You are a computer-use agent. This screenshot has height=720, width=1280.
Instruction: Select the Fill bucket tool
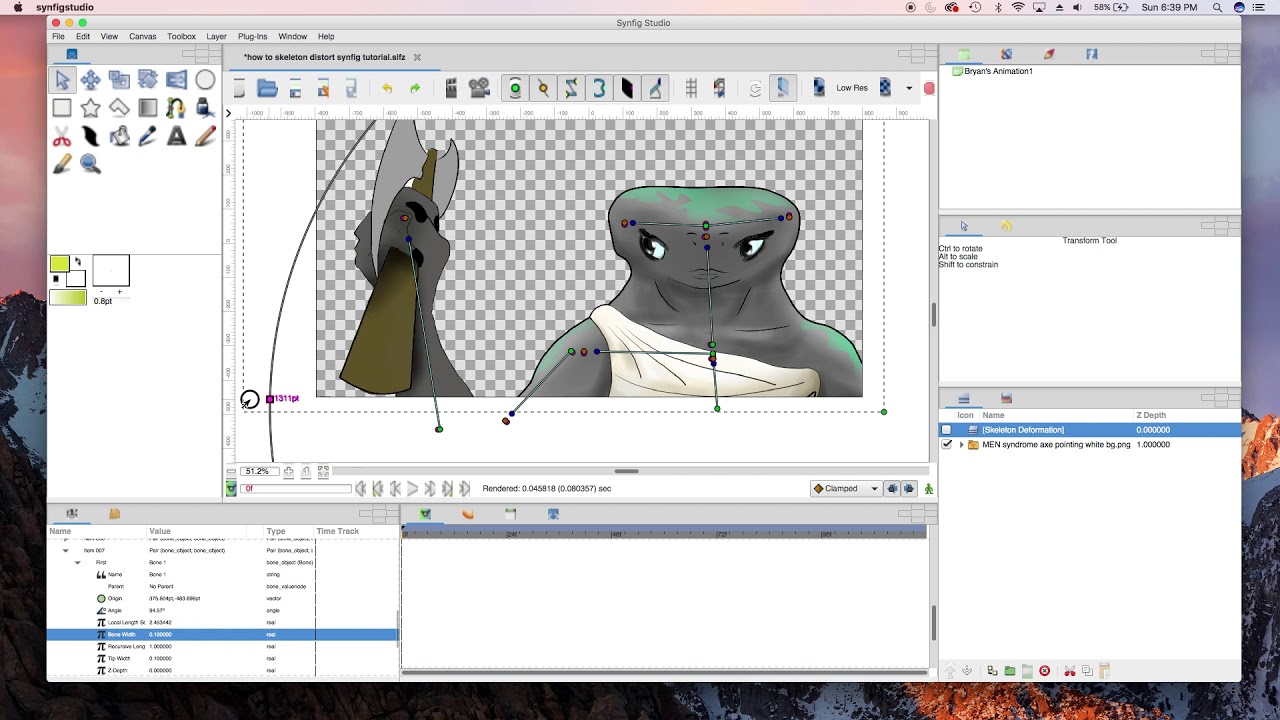(x=119, y=137)
